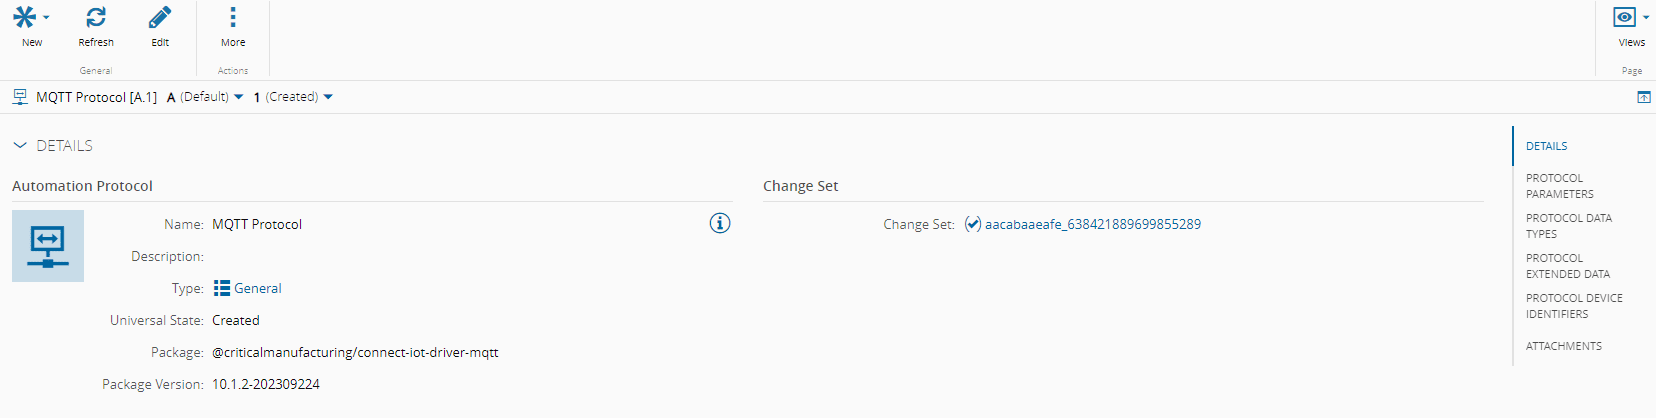1656x418 pixels.
Task: Click the large Automation Protocol thumbnail
Action: [x=48, y=246]
